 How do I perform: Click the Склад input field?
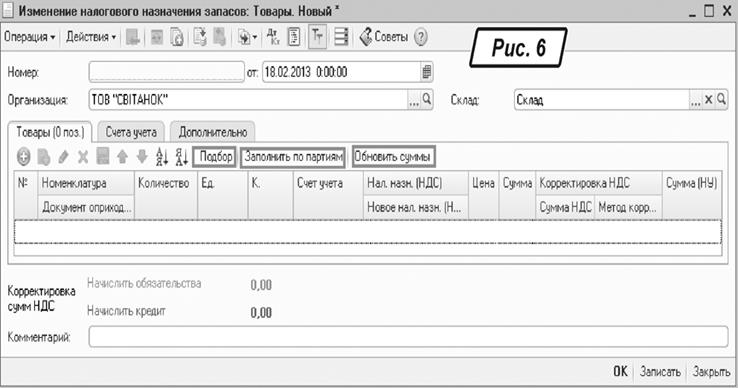(602, 100)
